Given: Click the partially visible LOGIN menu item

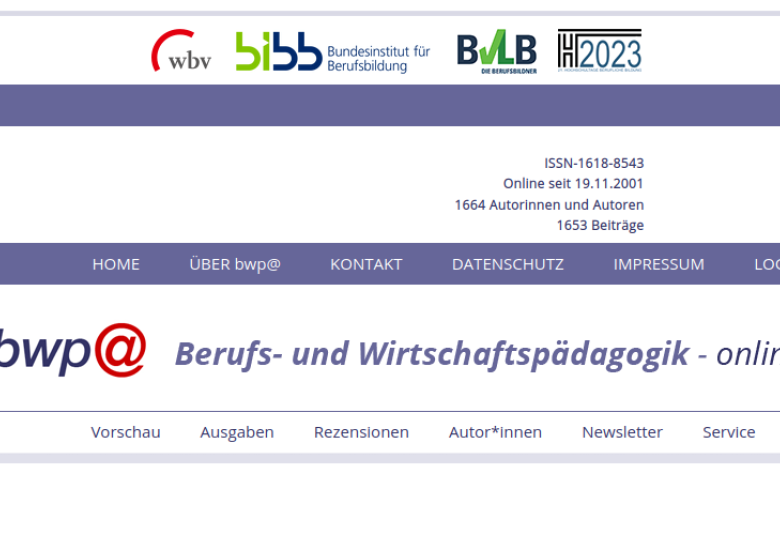Looking at the screenshot, I should point(767,264).
